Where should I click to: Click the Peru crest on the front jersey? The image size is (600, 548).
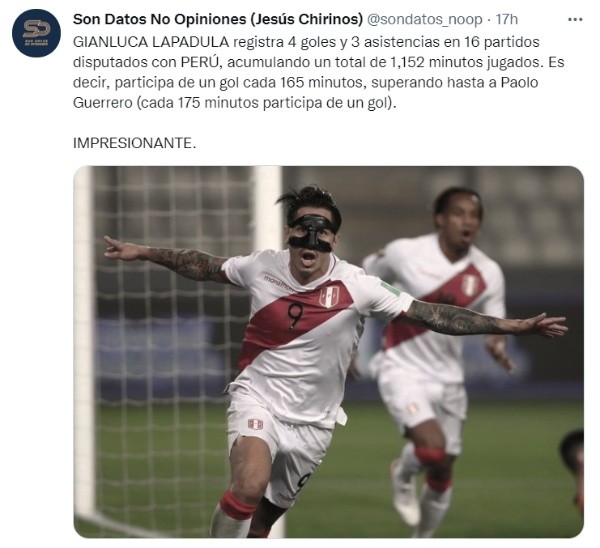pos(329,296)
